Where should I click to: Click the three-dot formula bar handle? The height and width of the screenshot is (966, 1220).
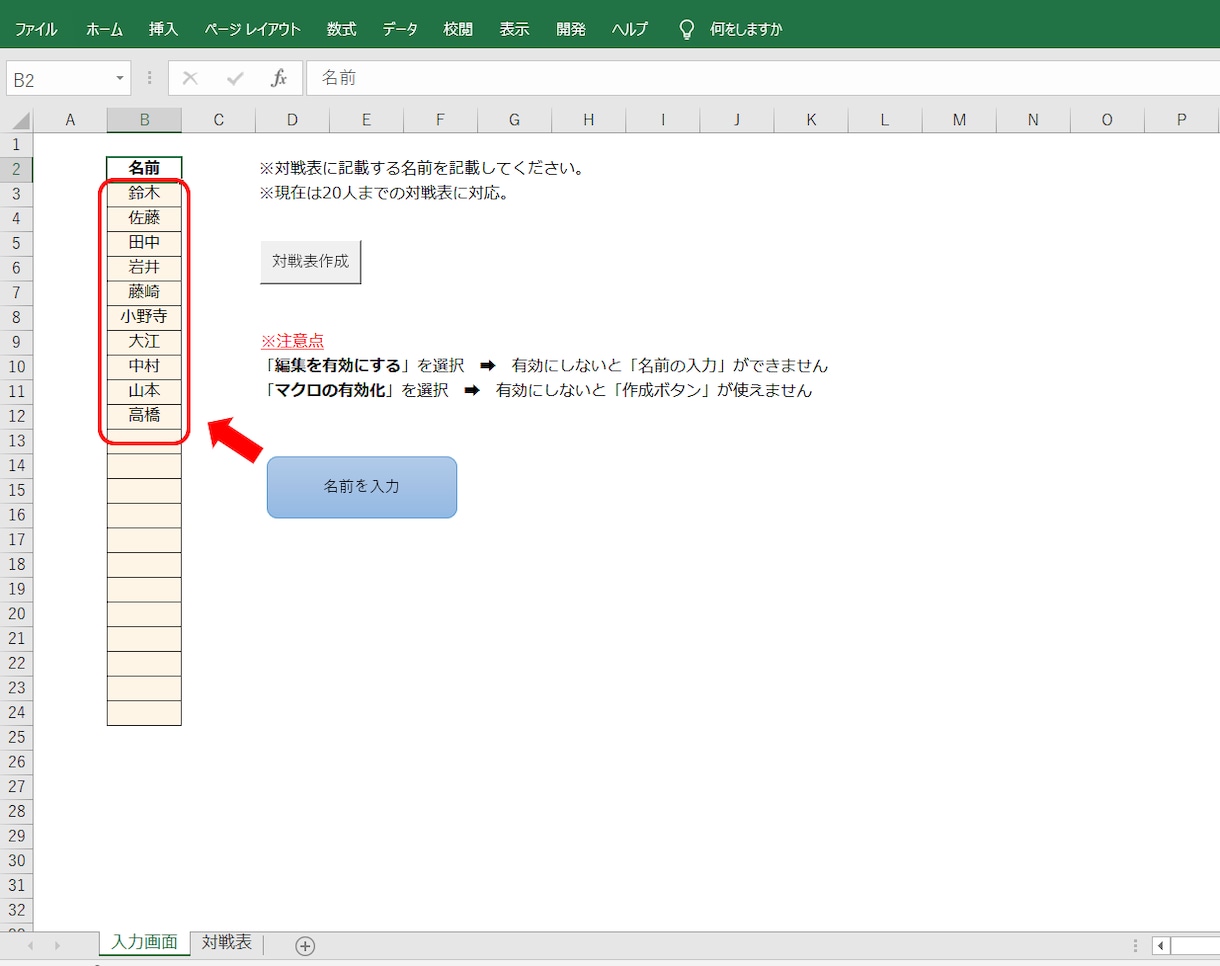tap(149, 78)
